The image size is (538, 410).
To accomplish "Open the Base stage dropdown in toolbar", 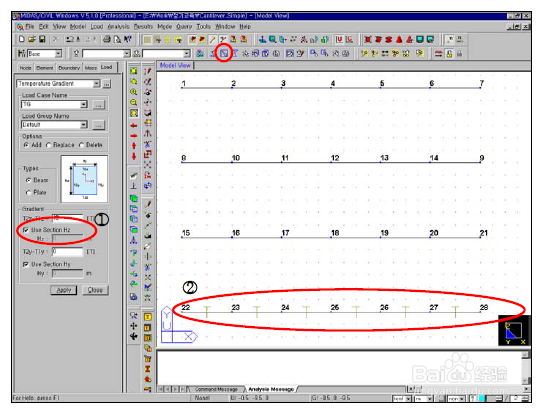I will pyautogui.click(x=58, y=54).
